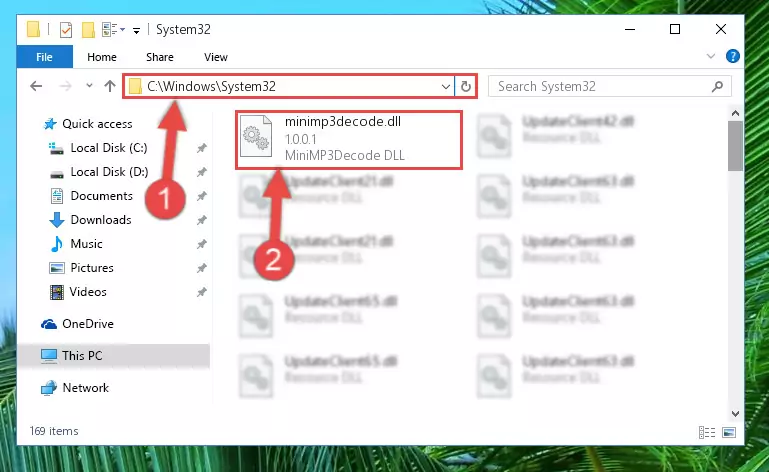Click the Videos film strip icon

[57, 292]
